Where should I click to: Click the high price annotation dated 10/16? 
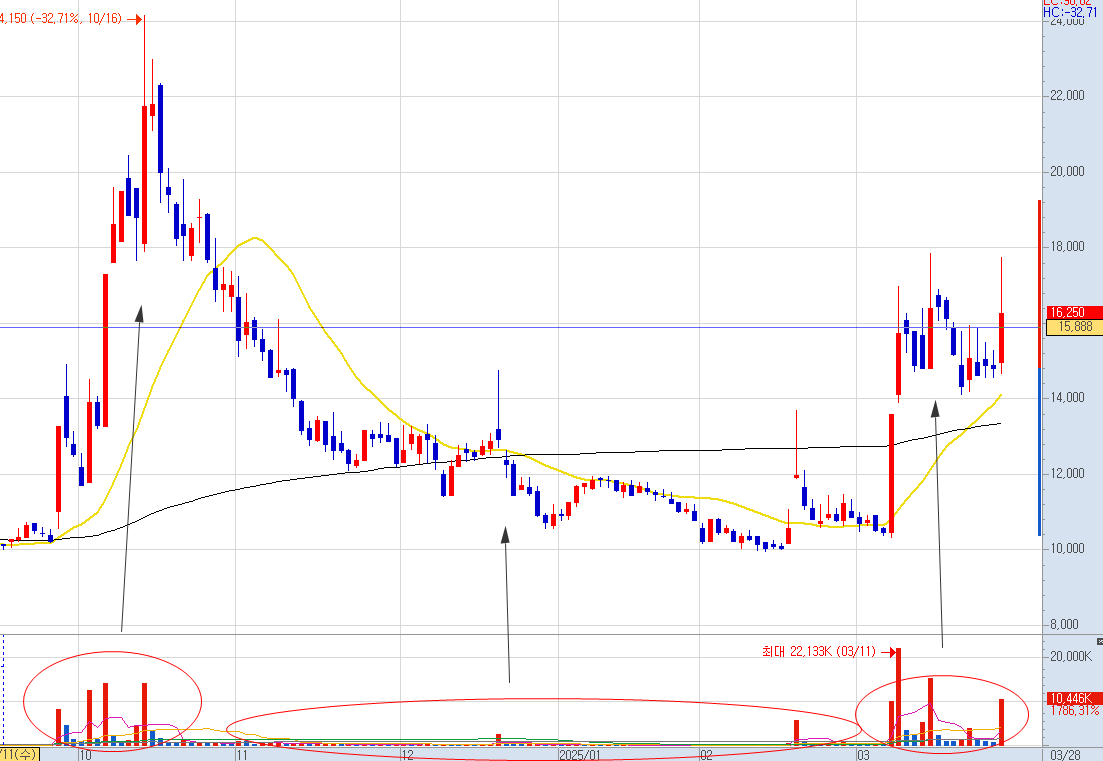[x=70, y=19]
